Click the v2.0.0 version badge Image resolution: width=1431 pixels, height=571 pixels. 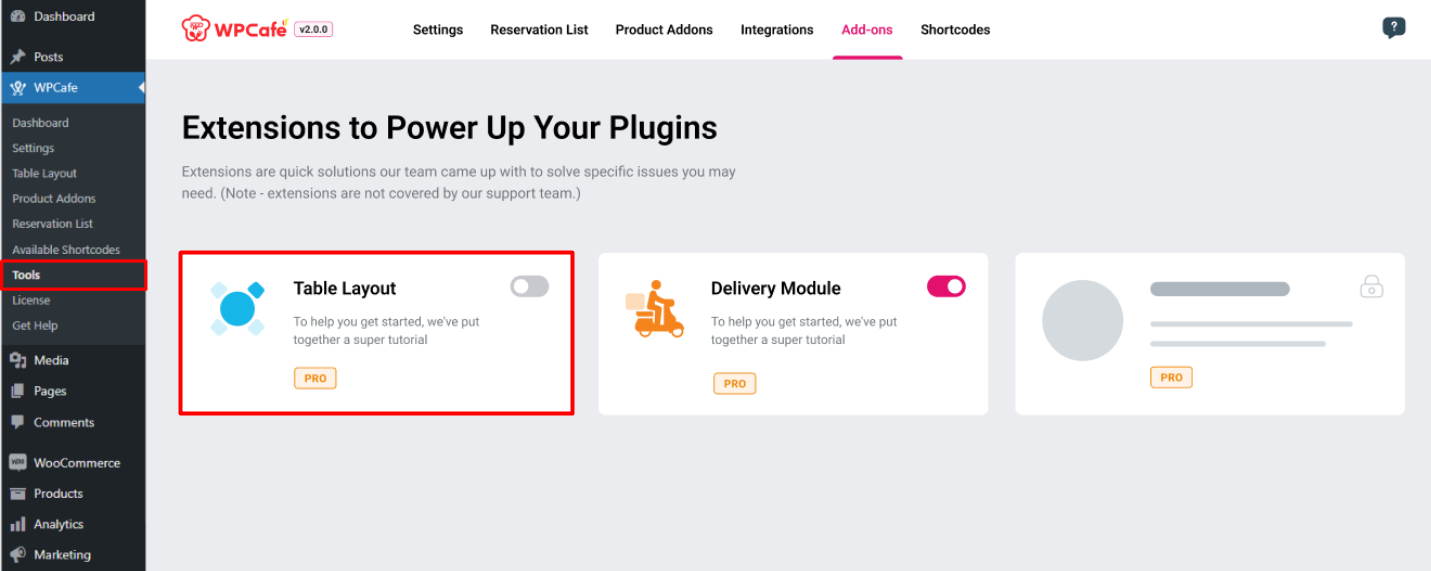(x=313, y=30)
